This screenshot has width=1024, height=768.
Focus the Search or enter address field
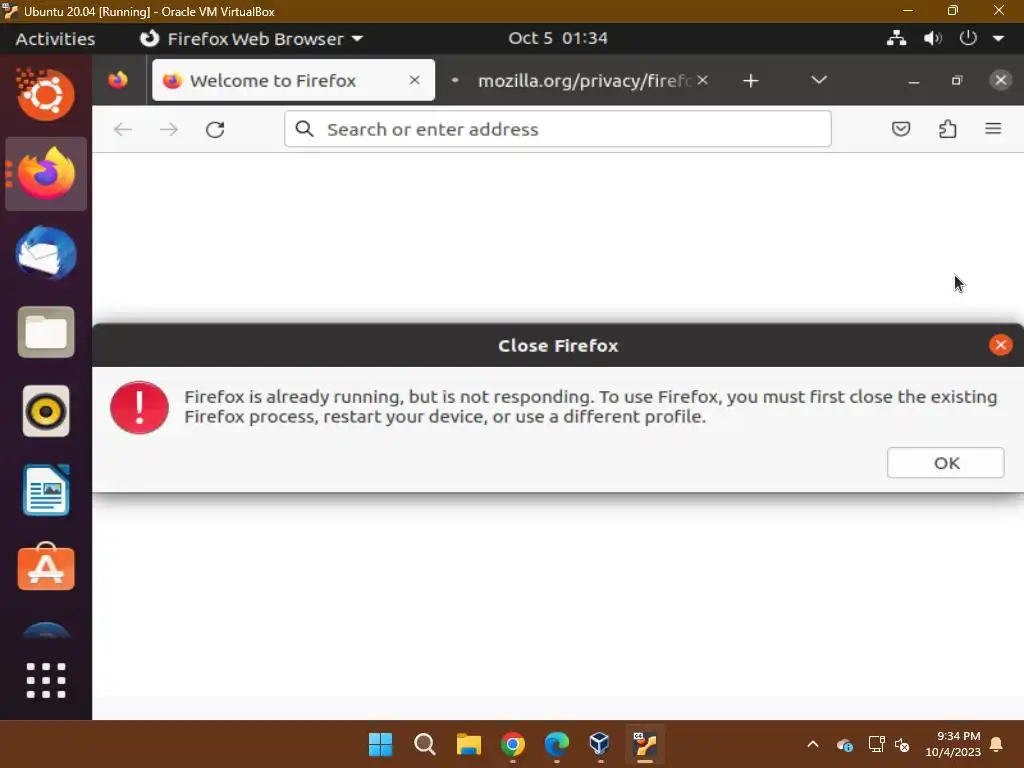[558, 129]
